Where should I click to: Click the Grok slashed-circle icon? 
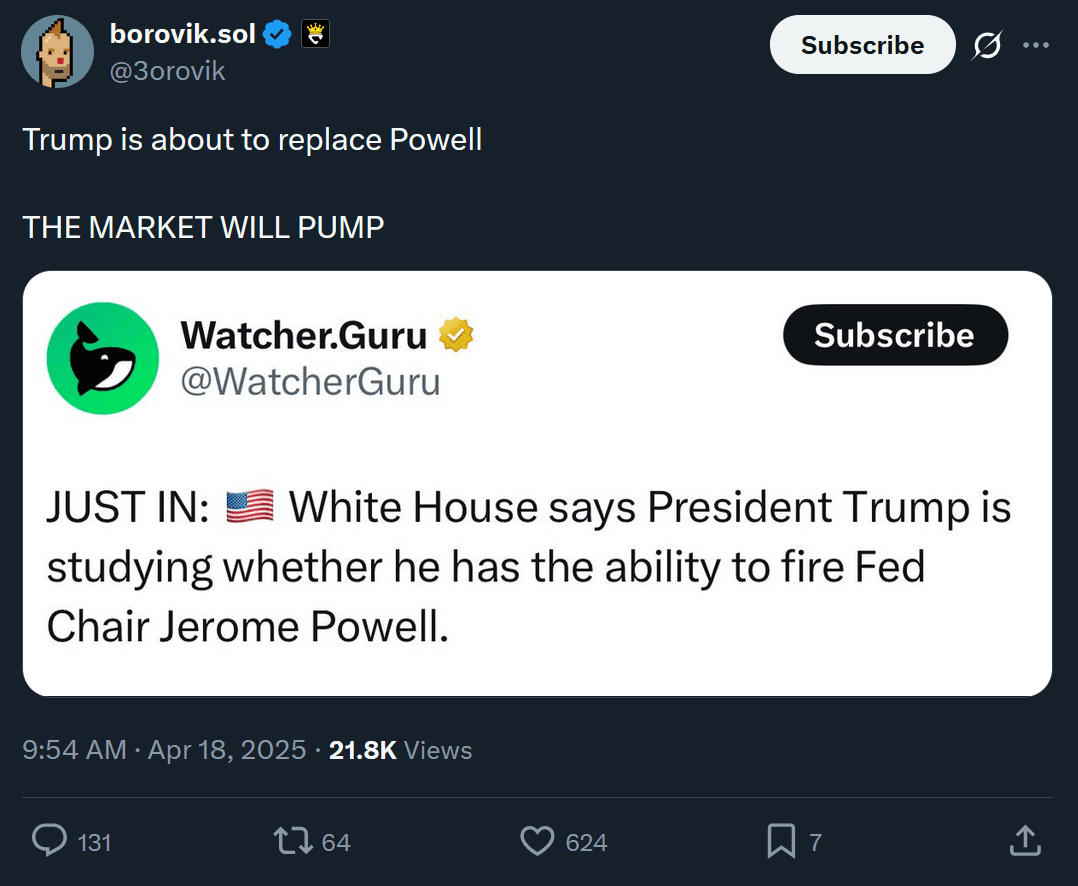tap(987, 45)
